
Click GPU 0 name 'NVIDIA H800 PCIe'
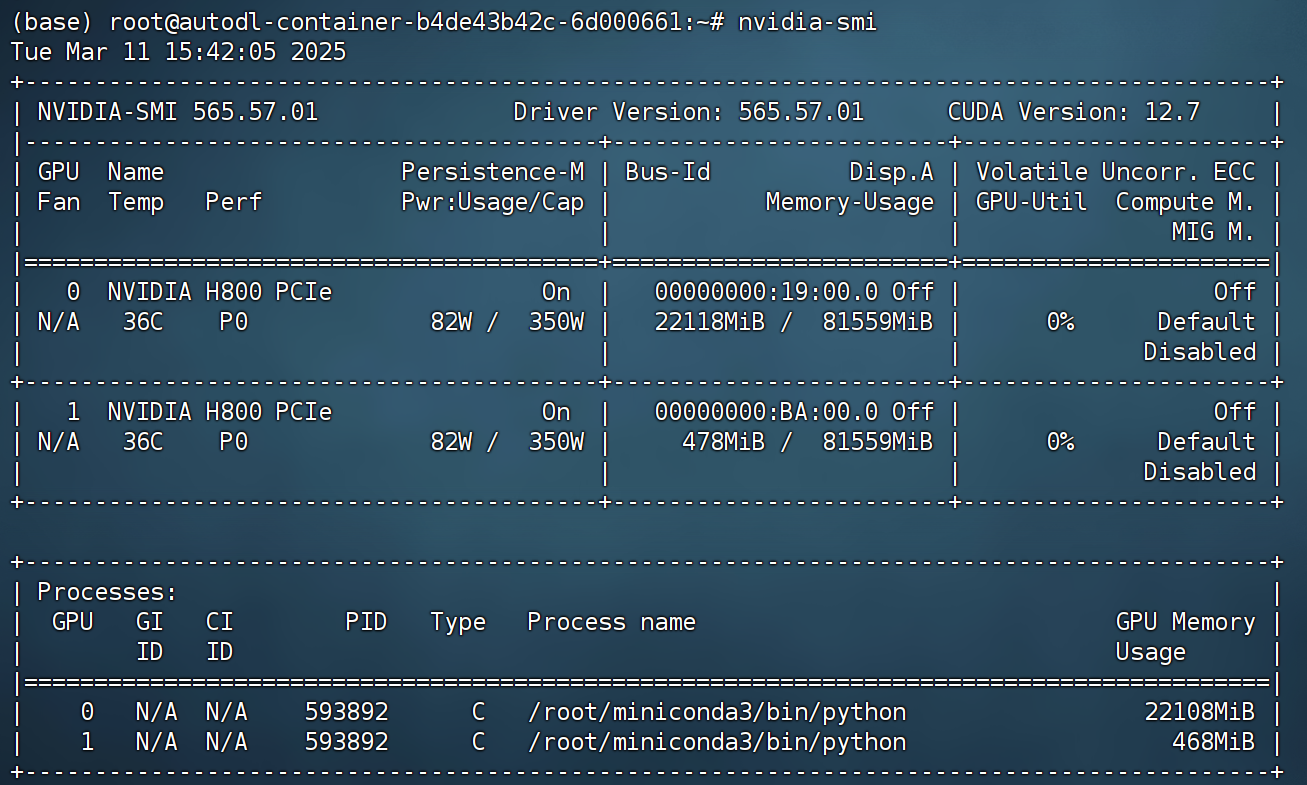click(219, 292)
